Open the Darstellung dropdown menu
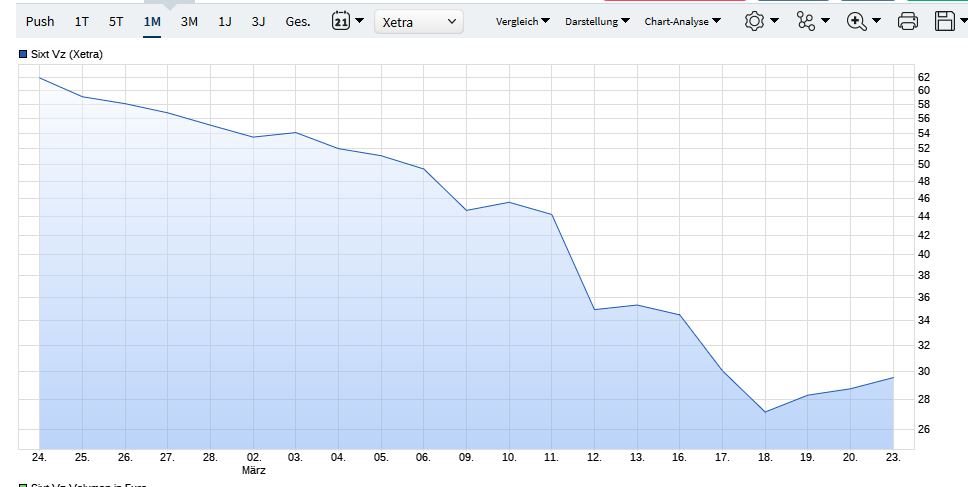The image size is (968, 487). [x=597, y=21]
